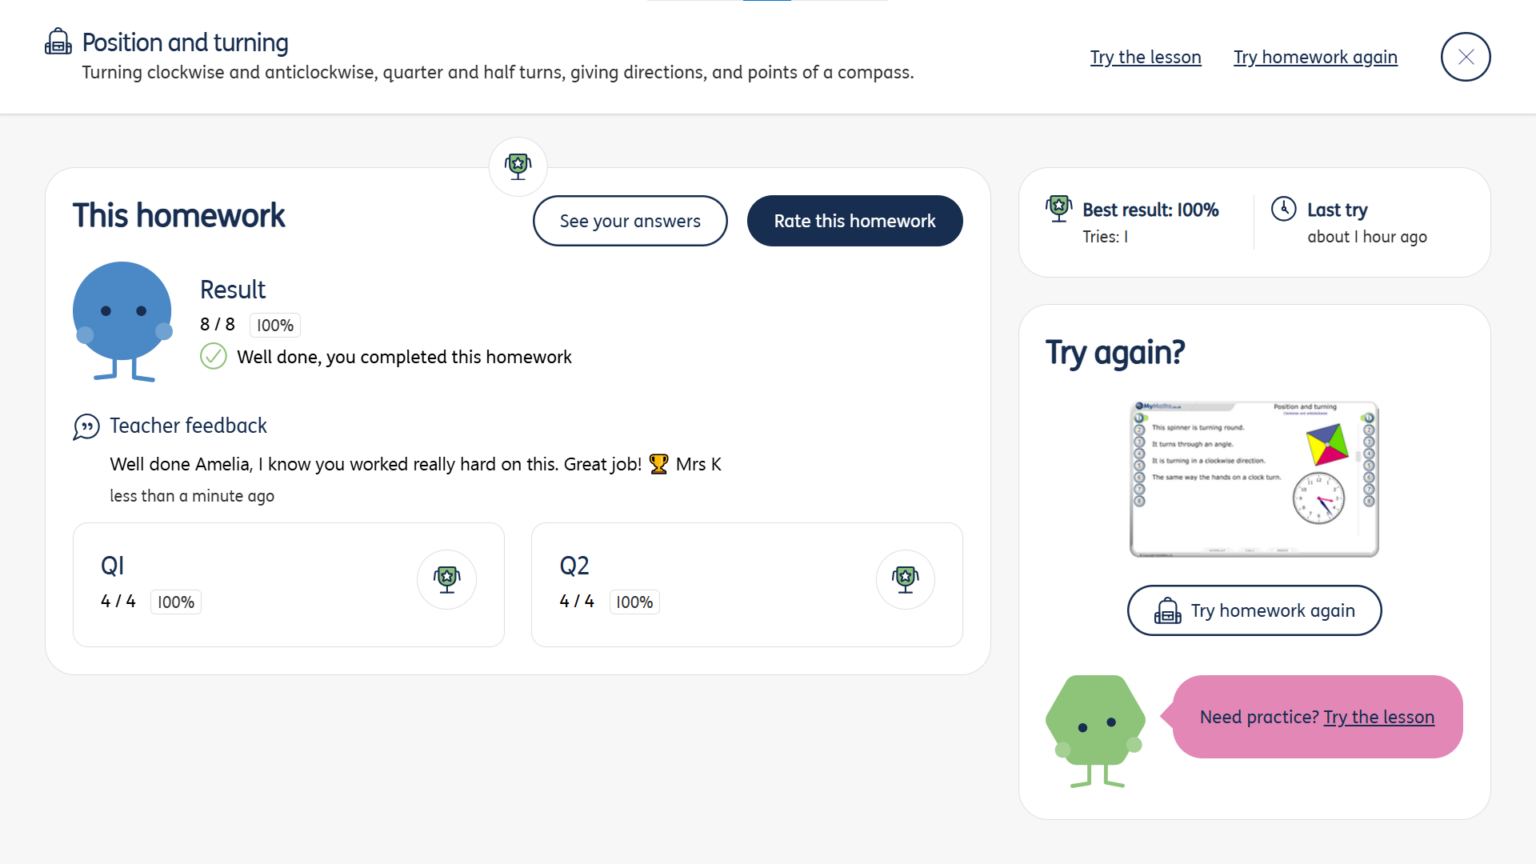Click the Q1 trophy badge icon

pos(447,579)
